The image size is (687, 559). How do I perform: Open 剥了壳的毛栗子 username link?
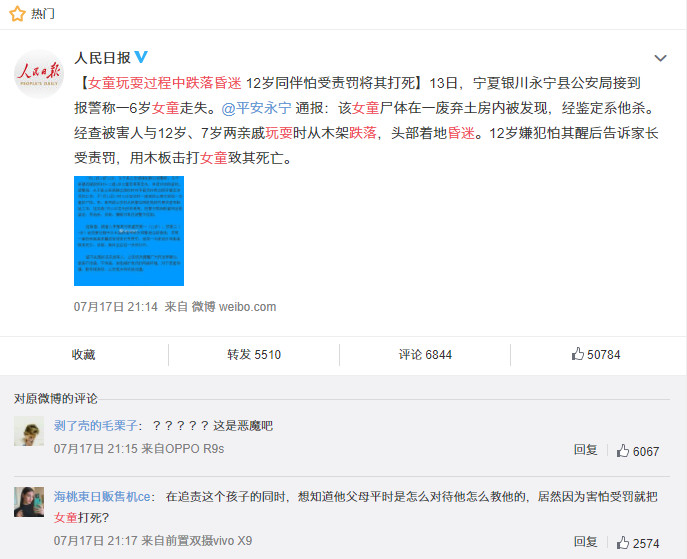pyautogui.click(x=96, y=425)
